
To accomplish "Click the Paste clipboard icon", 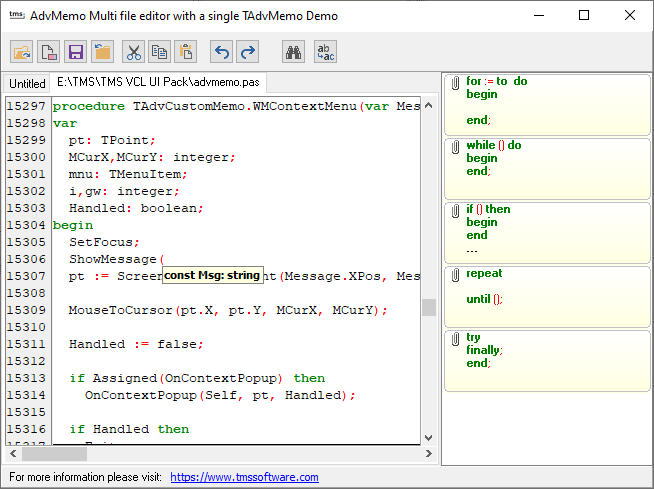I will pyautogui.click(x=185, y=51).
